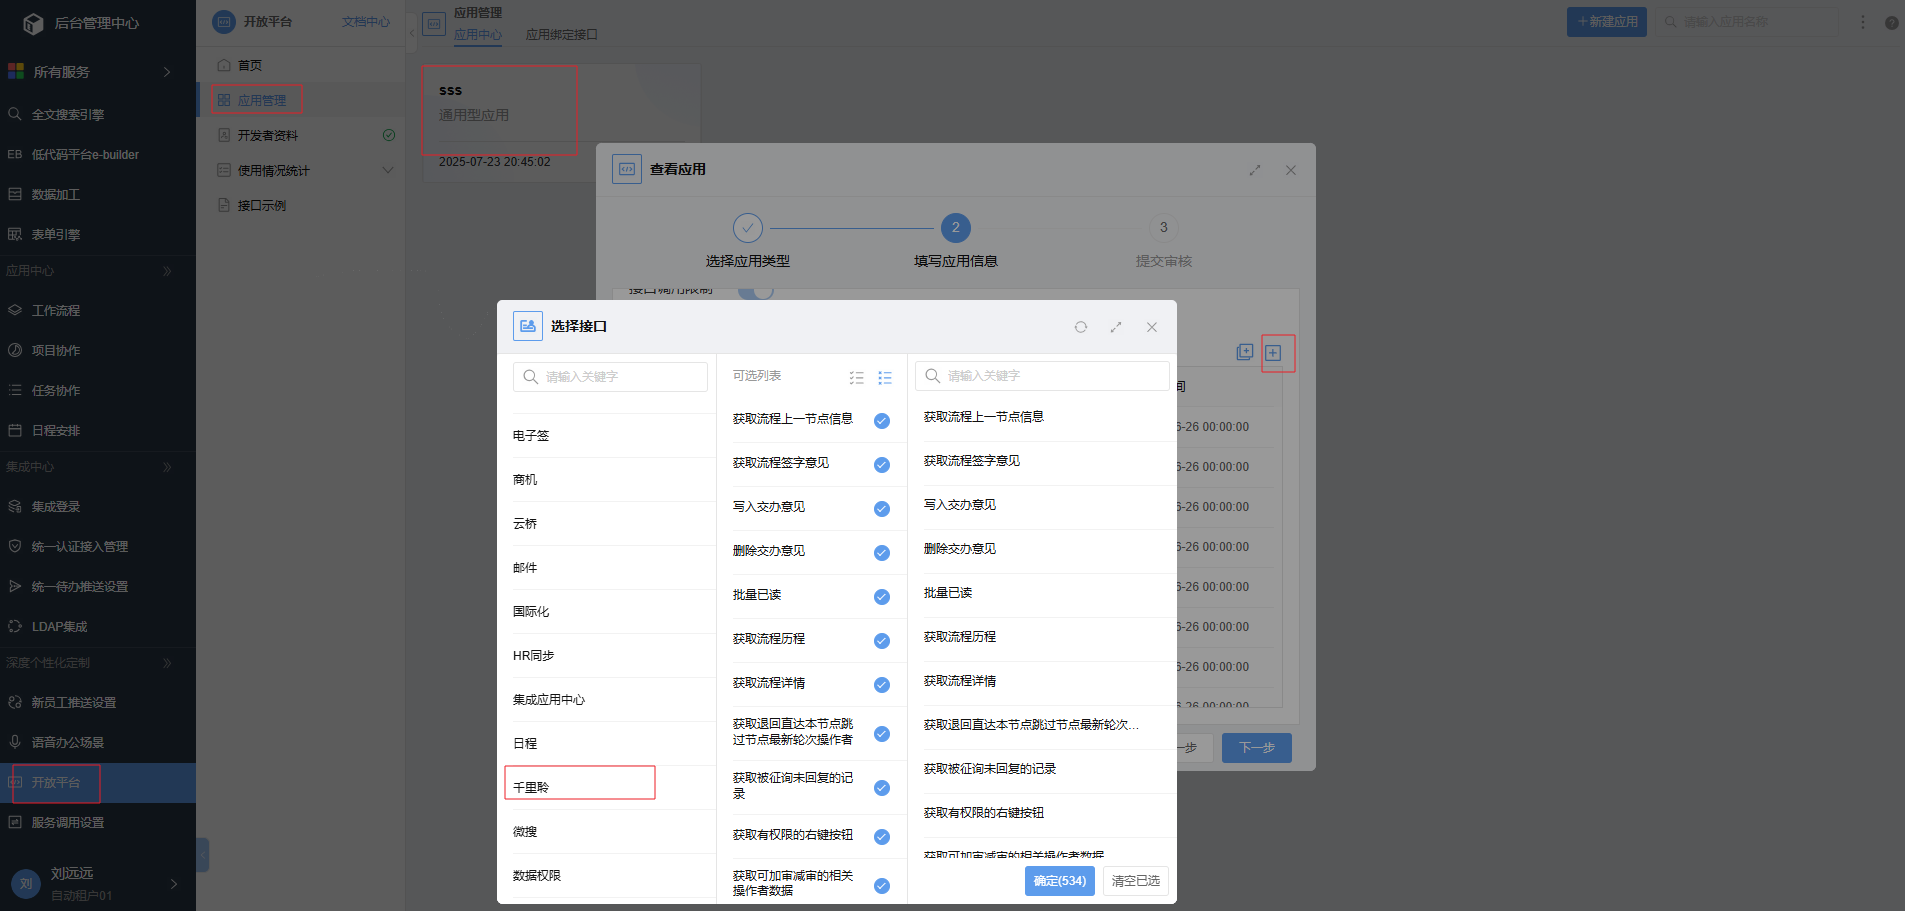Image resolution: width=1905 pixels, height=911 pixels.
Task: Switch to the 应用绑定接口 tab
Action: (x=562, y=35)
